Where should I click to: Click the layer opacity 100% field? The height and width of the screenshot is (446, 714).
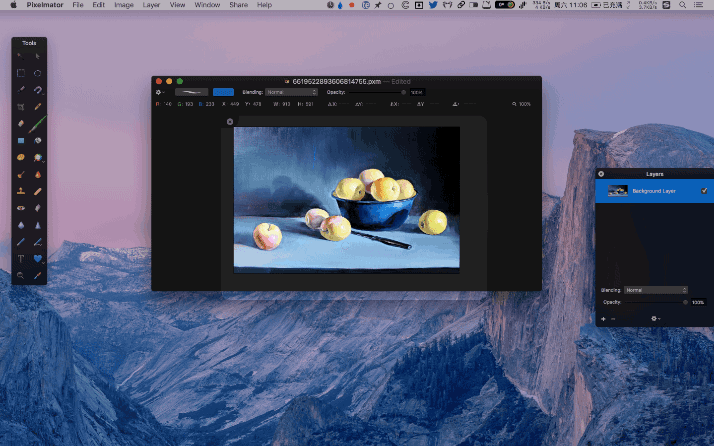tap(698, 302)
